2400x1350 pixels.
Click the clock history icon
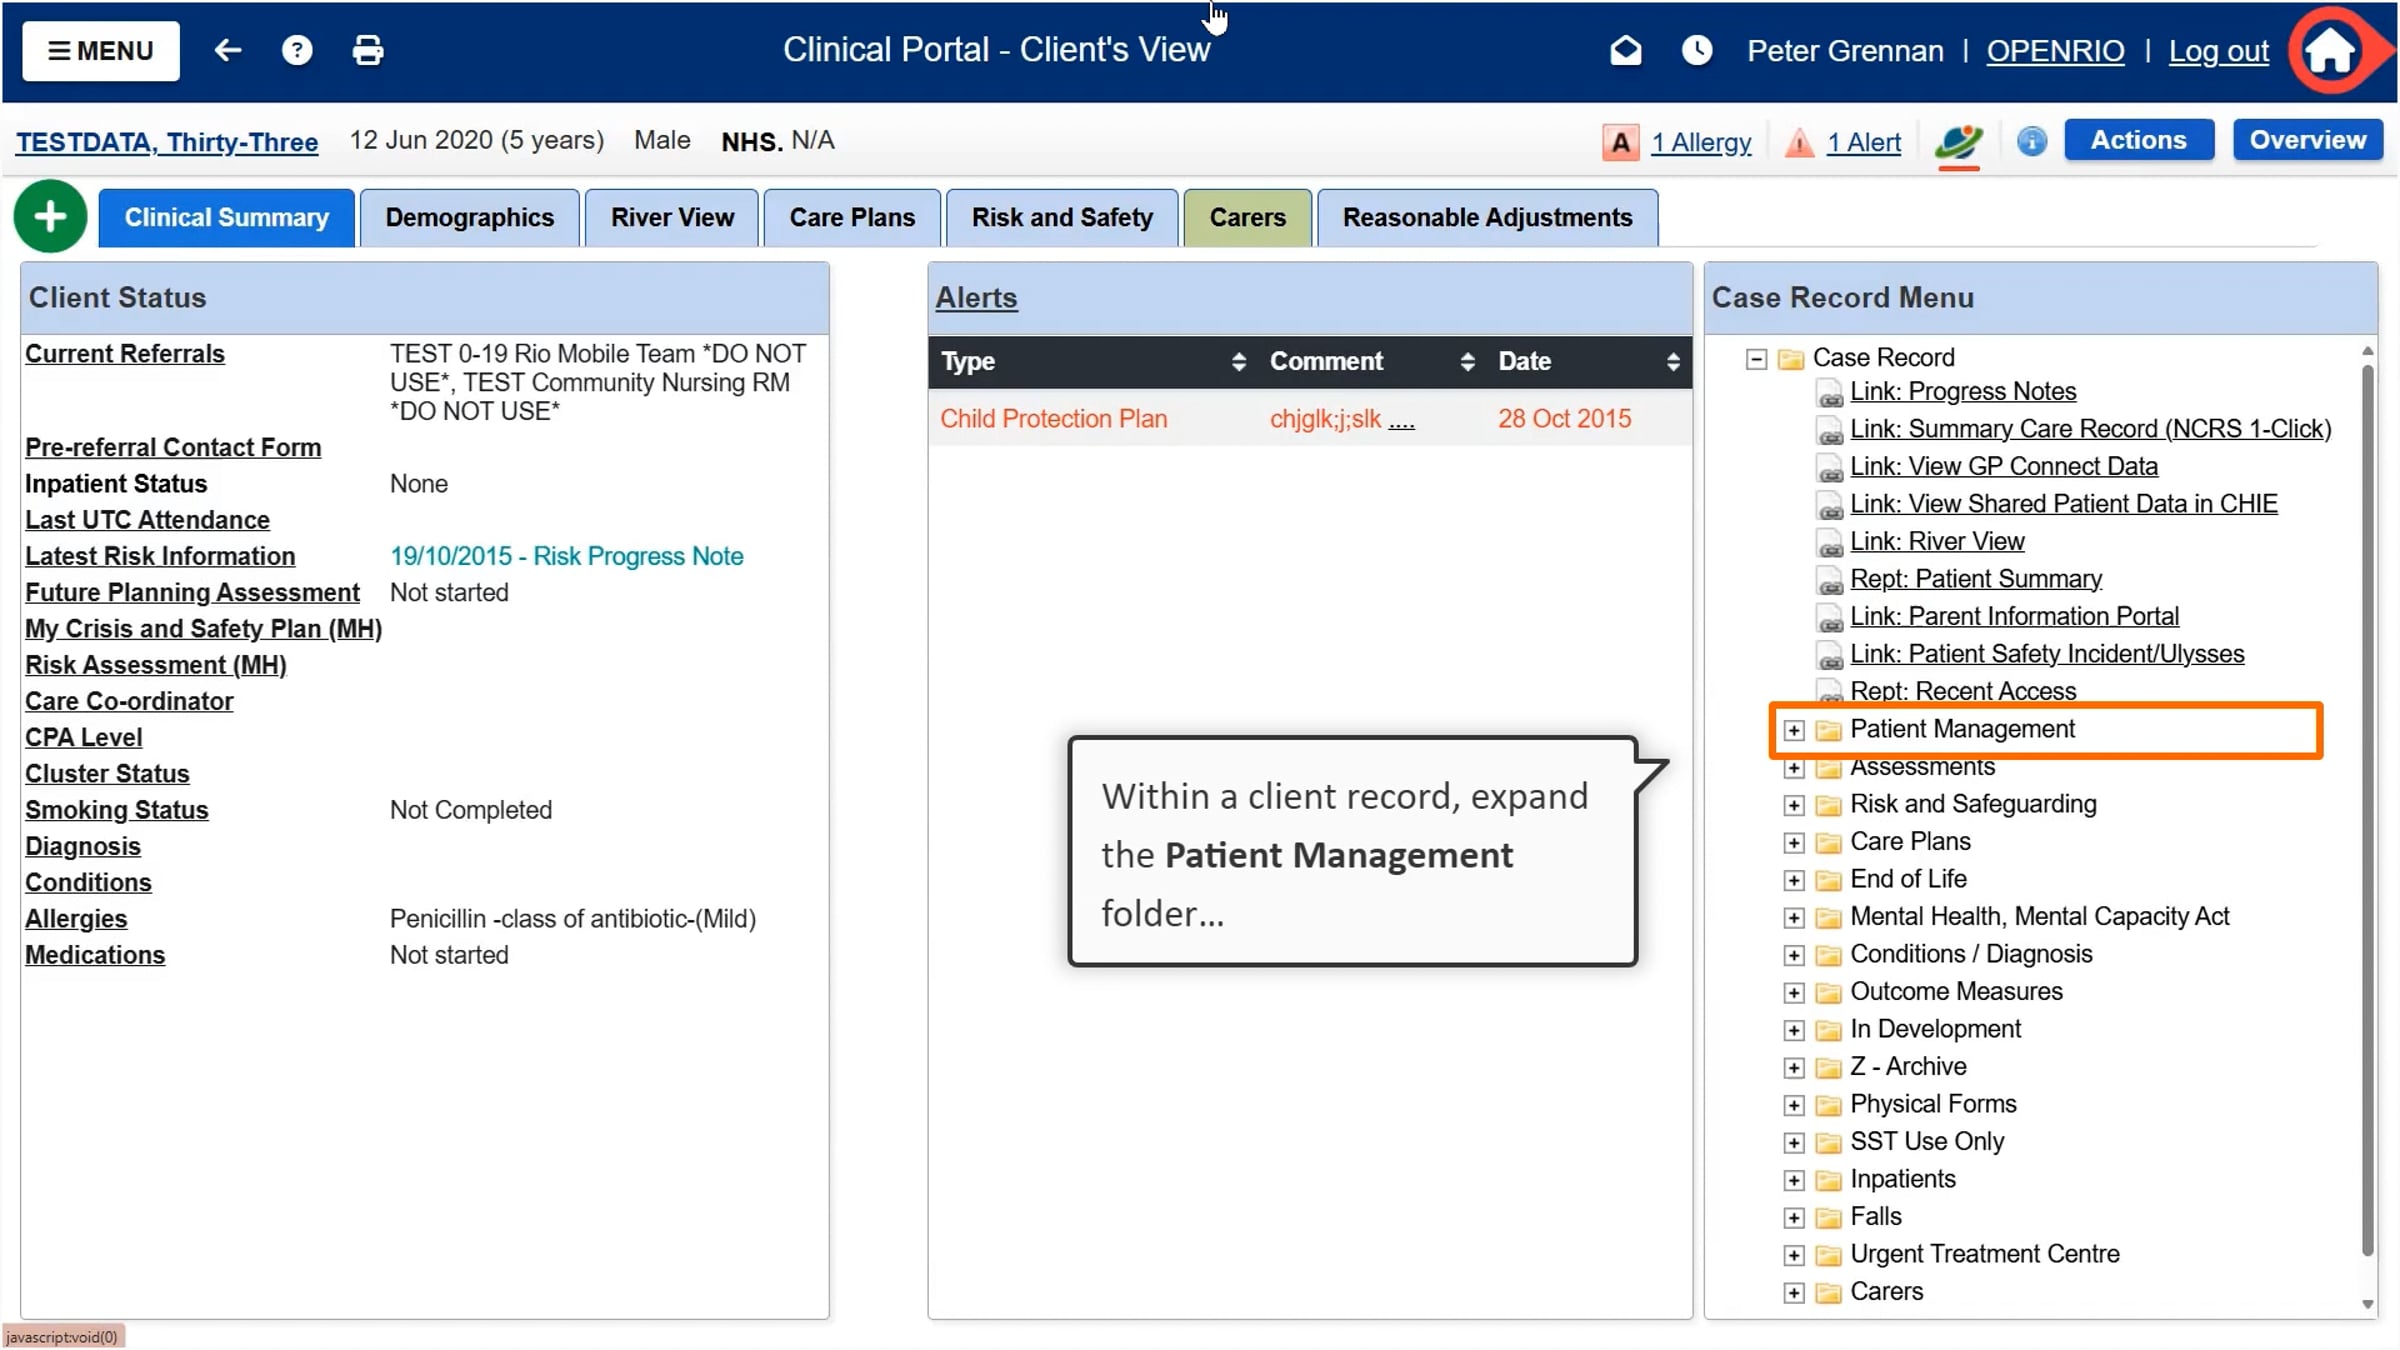click(x=1697, y=50)
